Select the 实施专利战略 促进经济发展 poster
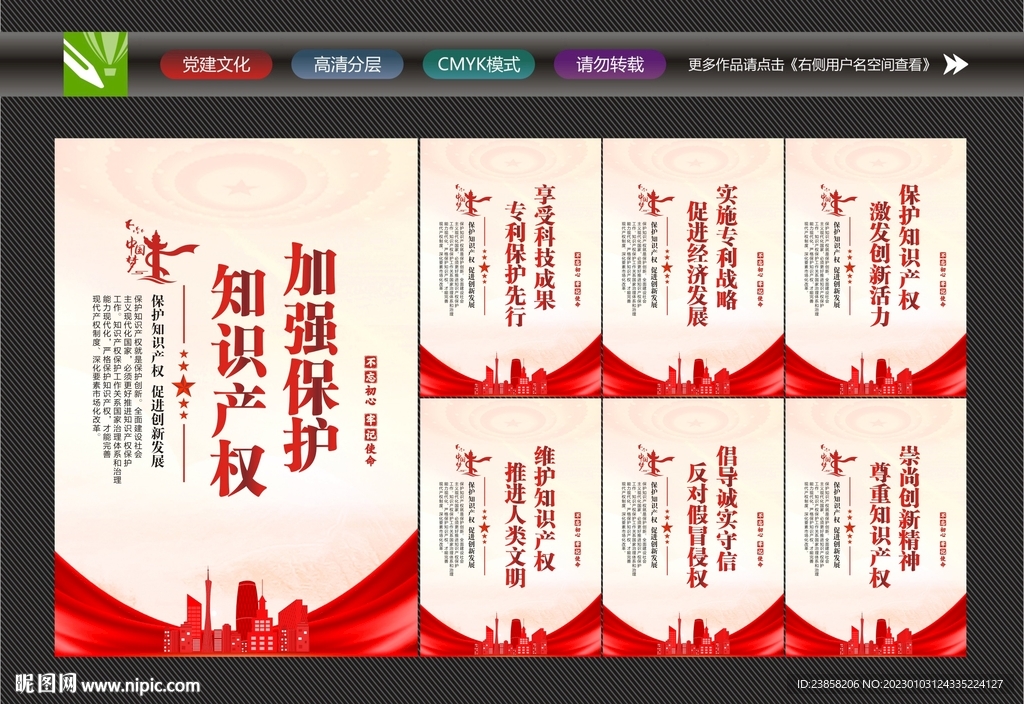Screen dimensions: 1024x704 click(x=693, y=267)
